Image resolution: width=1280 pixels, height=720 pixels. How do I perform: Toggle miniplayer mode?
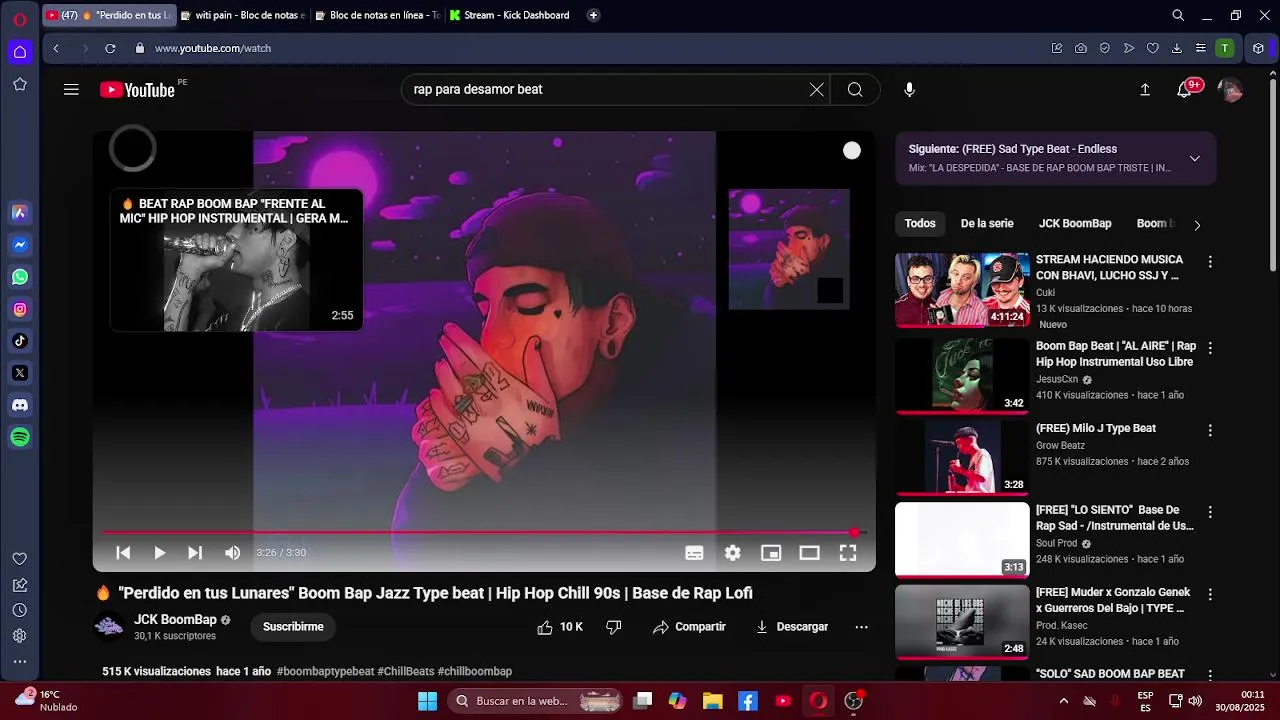(x=771, y=553)
